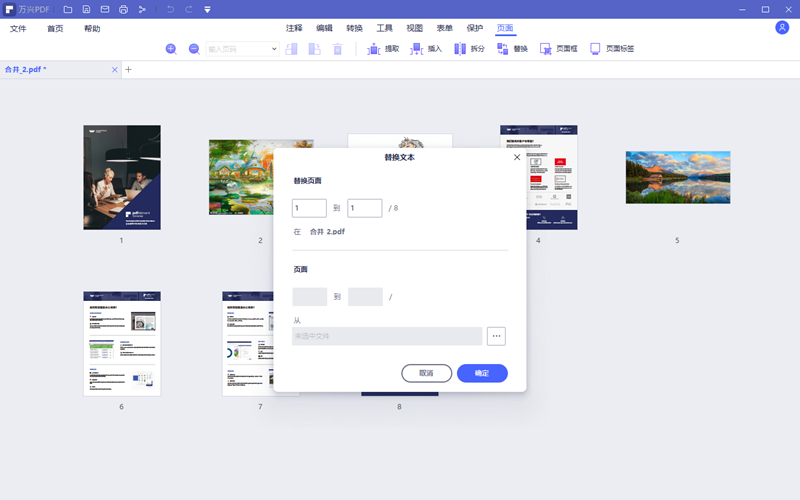Click the print icon in title bar
This screenshot has height=500, width=800.
[123, 9]
